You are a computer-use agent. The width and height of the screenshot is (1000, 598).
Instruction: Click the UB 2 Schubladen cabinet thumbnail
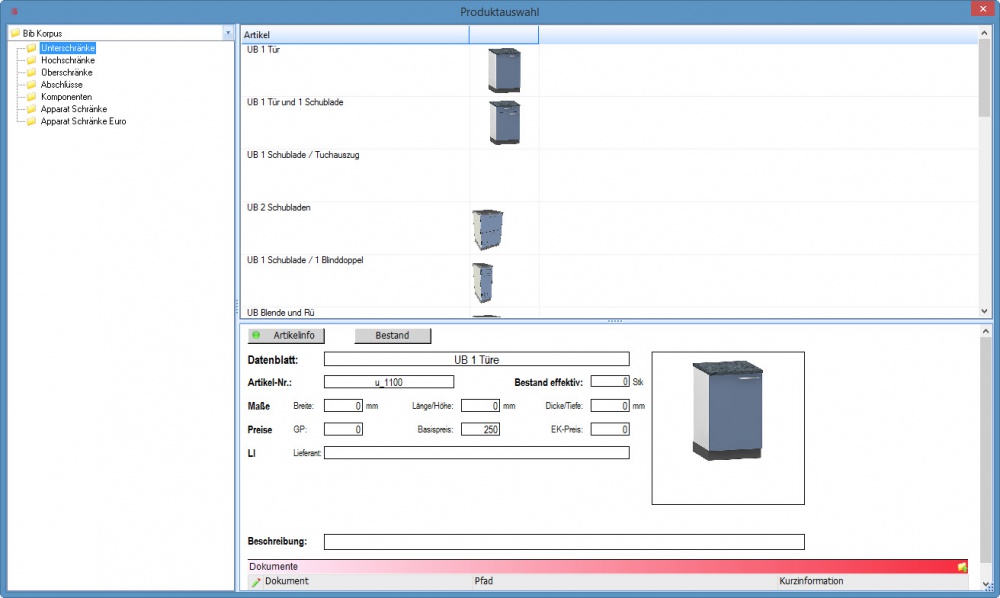488,230
